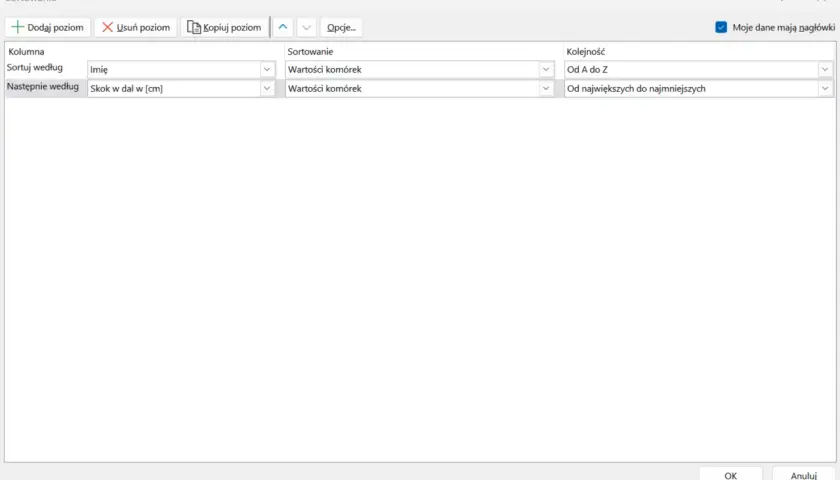Click the Usuń poziom button
The width and height of the screenshot is (840, 480).
coord(136,27)
